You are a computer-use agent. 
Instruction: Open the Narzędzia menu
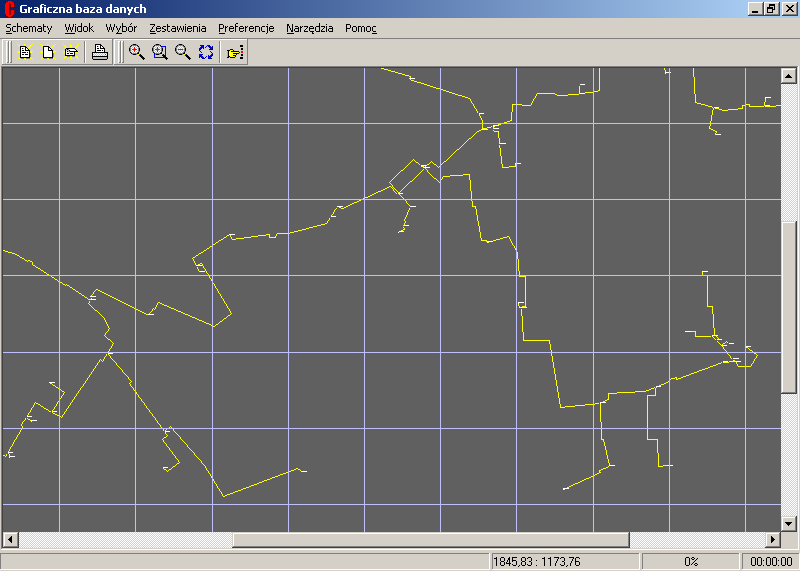pyautogui.click(x=309, y=28)
